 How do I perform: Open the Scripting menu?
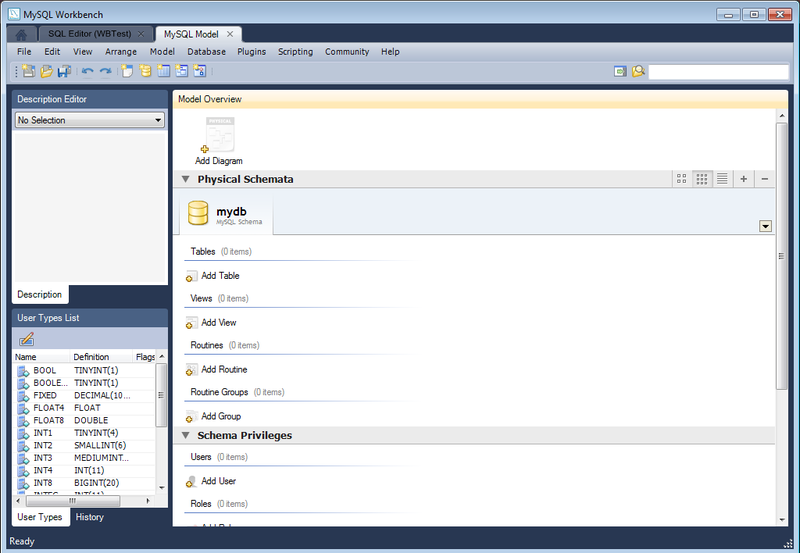pos(295,52)
